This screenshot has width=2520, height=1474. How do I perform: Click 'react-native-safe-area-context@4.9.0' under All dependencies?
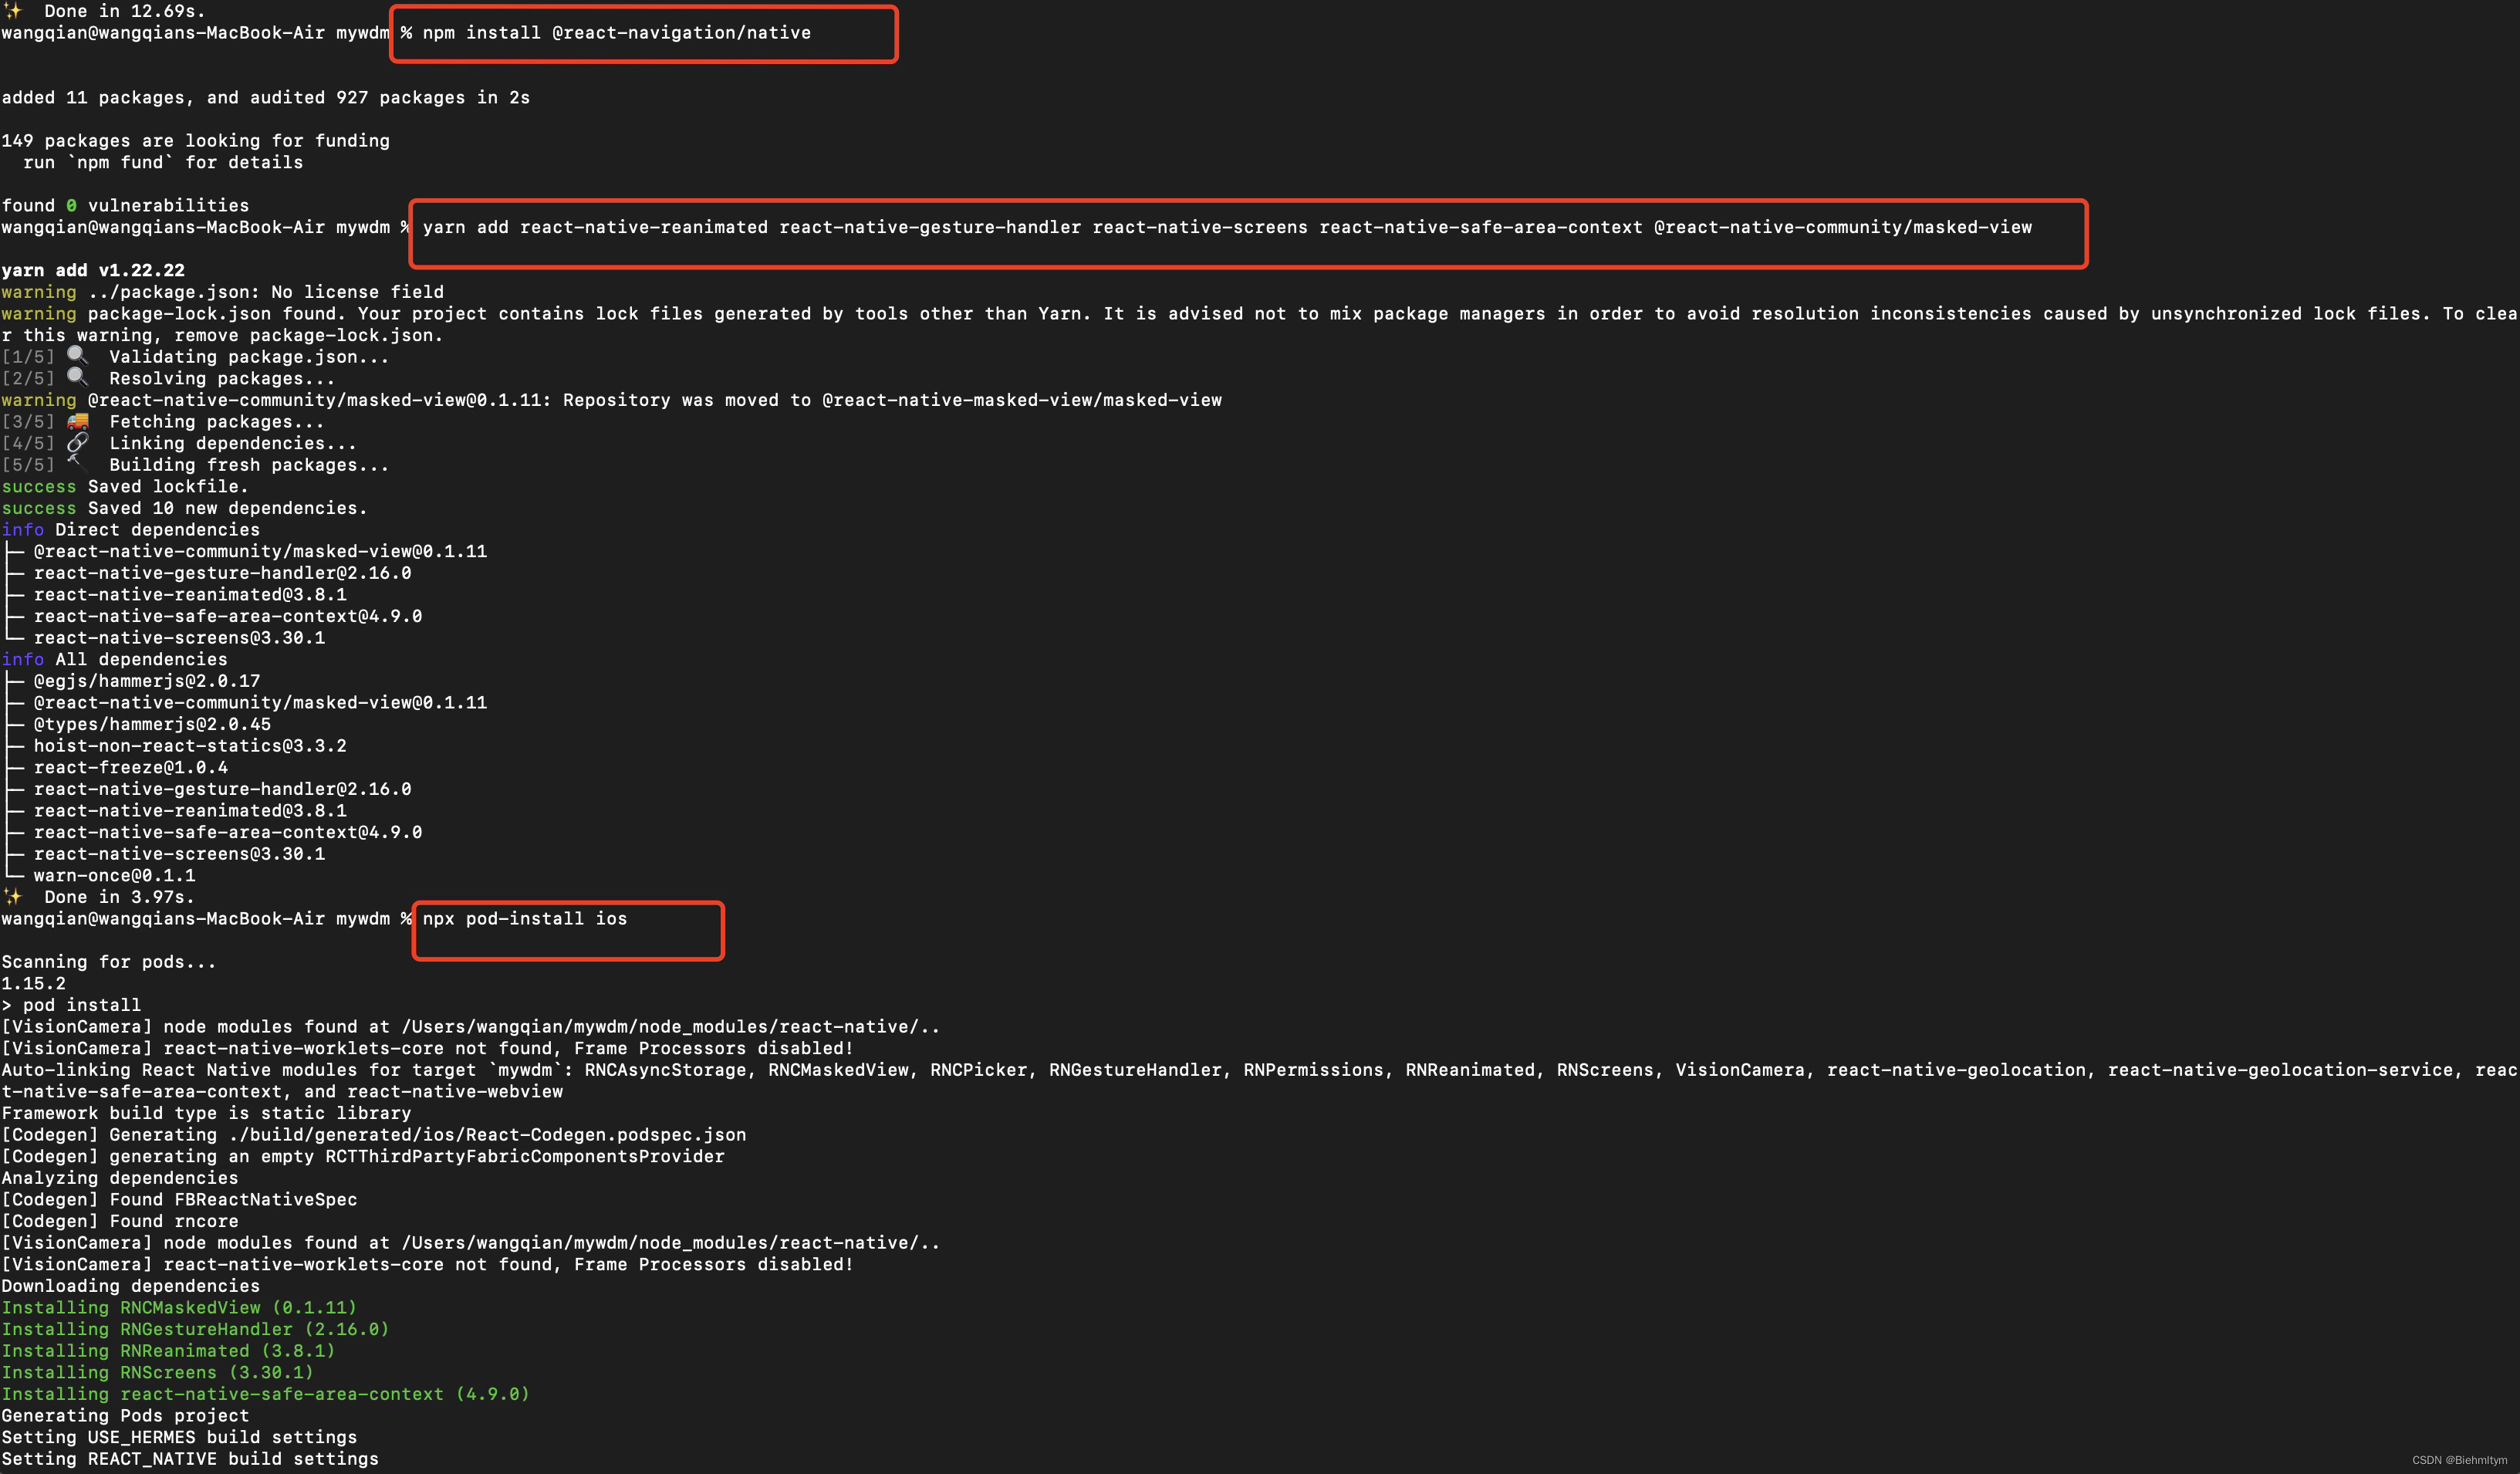point(228,832)
